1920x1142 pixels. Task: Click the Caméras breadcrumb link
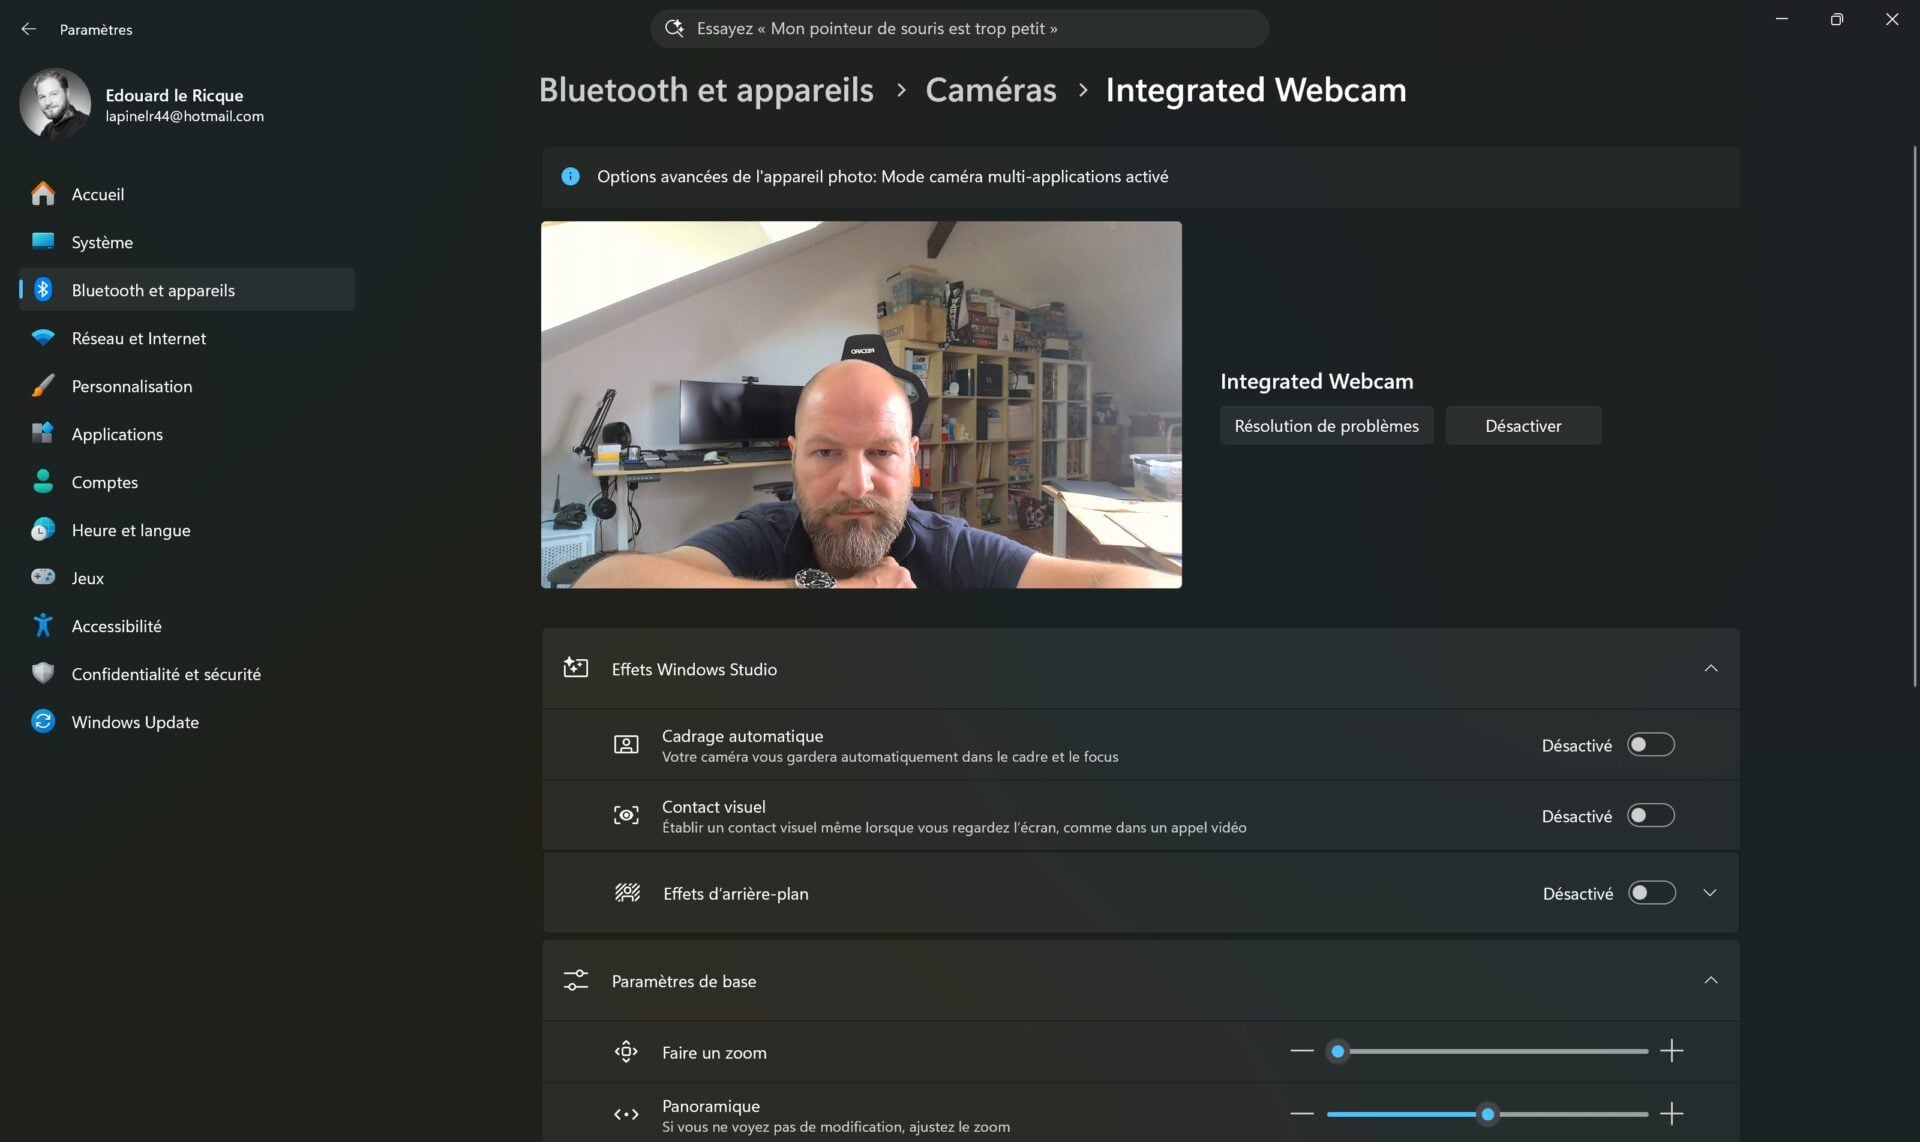pos(990,90)
